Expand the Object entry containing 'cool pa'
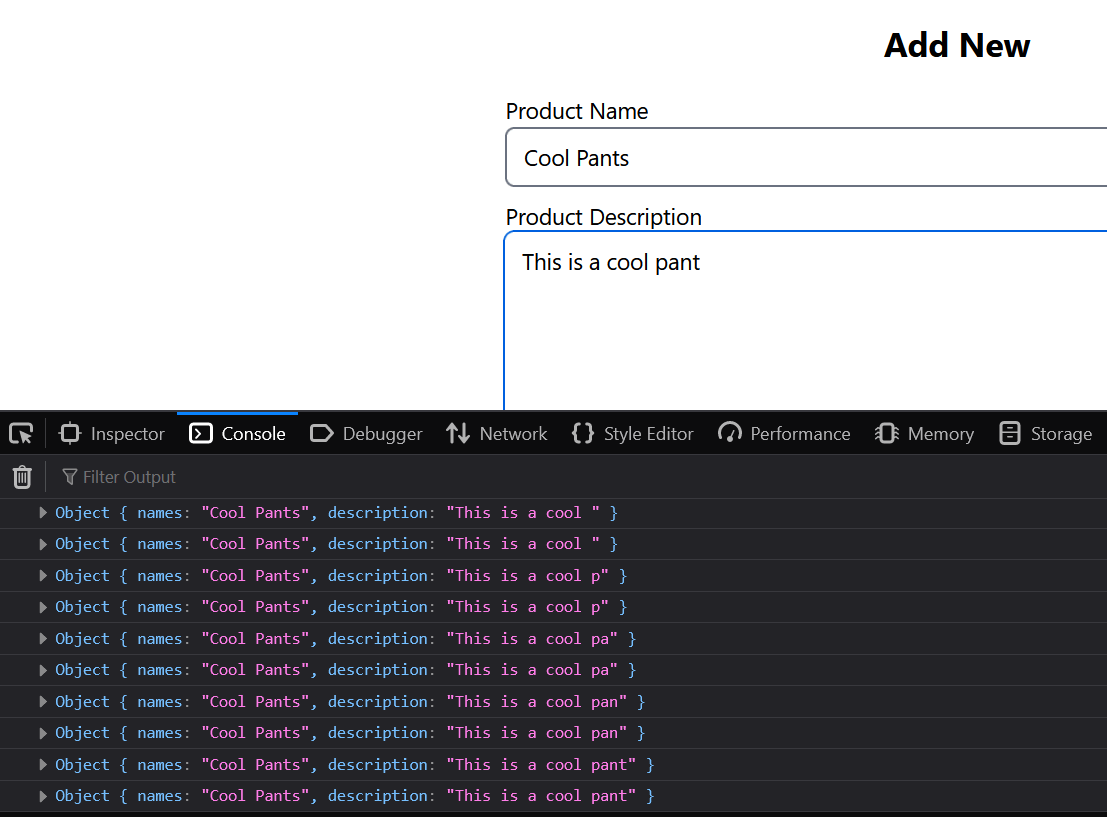Viewport: 1107px width, 817px height. 42,638
